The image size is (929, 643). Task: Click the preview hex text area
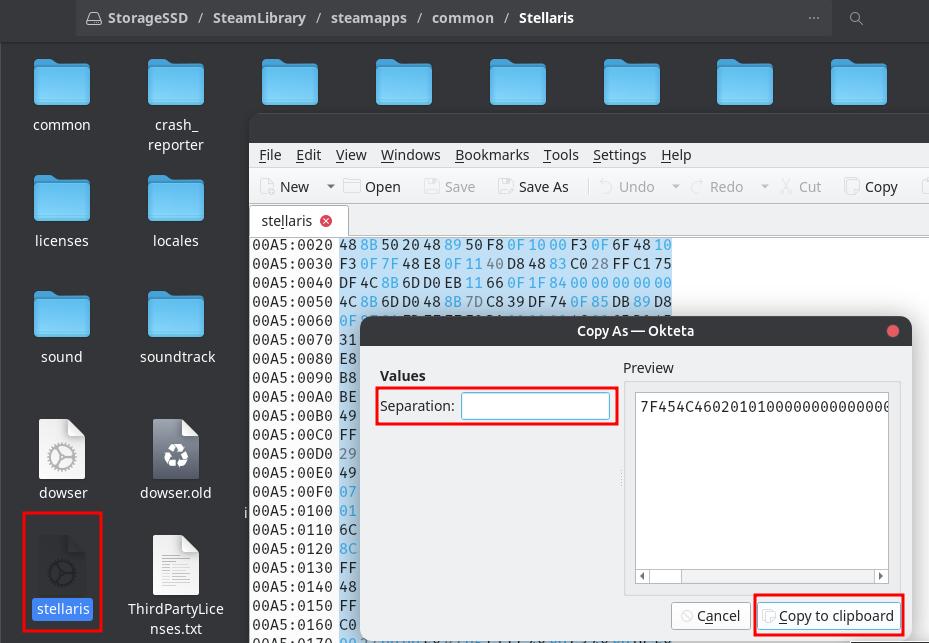click(762, 481)
